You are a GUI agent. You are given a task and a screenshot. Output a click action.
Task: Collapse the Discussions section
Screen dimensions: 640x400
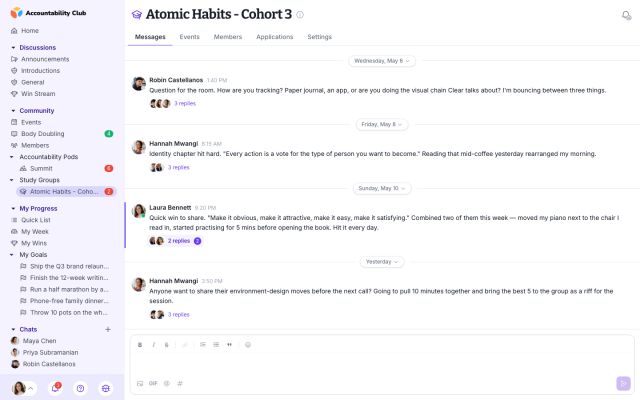click(x=13, y=48)
